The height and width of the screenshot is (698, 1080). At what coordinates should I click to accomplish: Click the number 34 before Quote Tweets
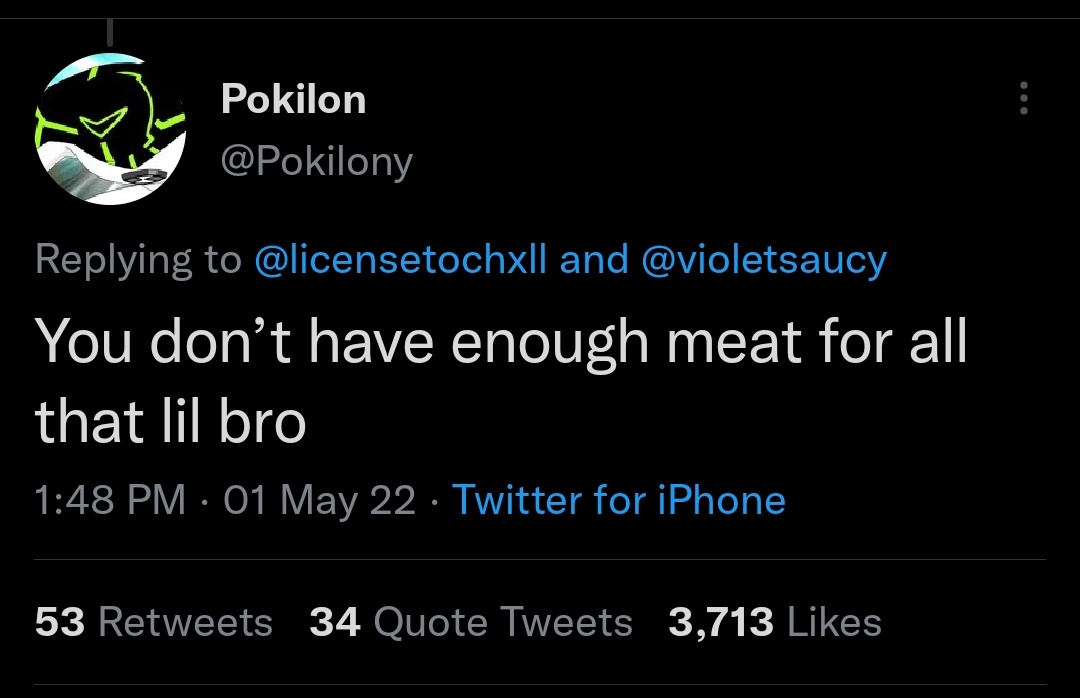(x=335, y=622)
